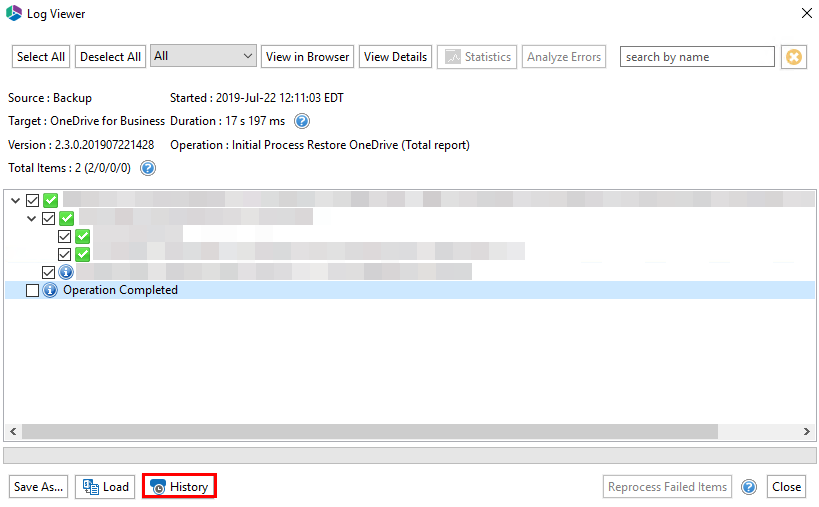Open View Details
The width and height of the screenshot is (819, 507).
(x=395, y=56)
